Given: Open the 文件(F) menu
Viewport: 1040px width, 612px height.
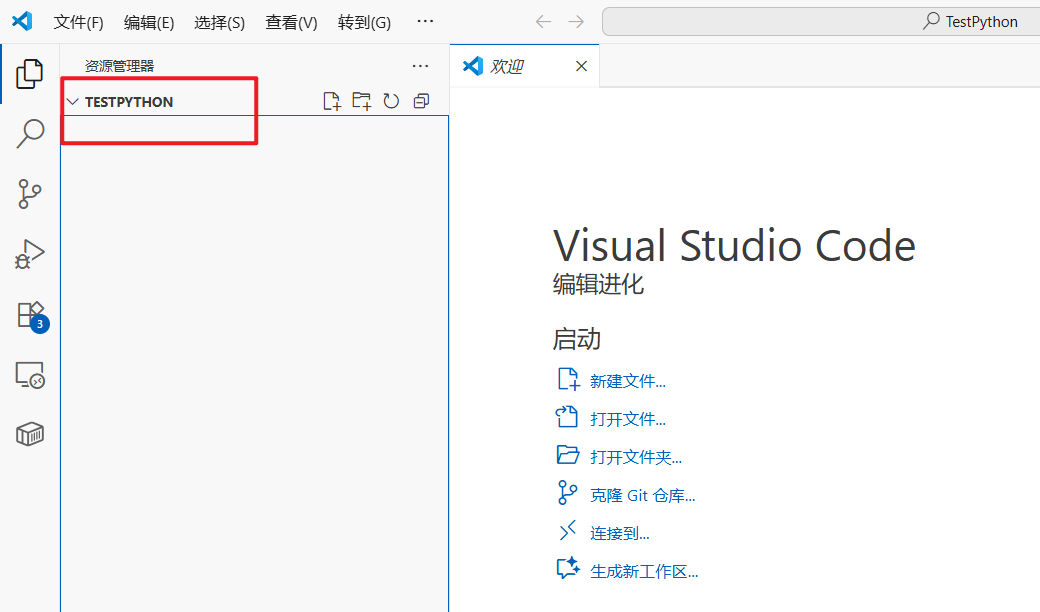Looking at the screenshot, I should pos(78,23).
